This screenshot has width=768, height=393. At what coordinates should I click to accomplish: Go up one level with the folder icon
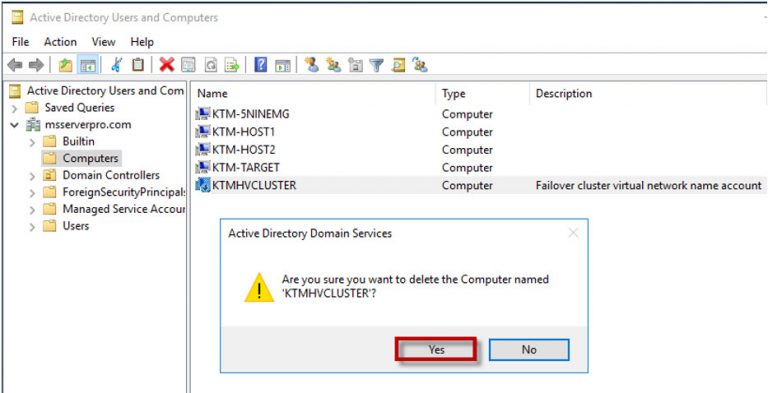click(65, 65)
